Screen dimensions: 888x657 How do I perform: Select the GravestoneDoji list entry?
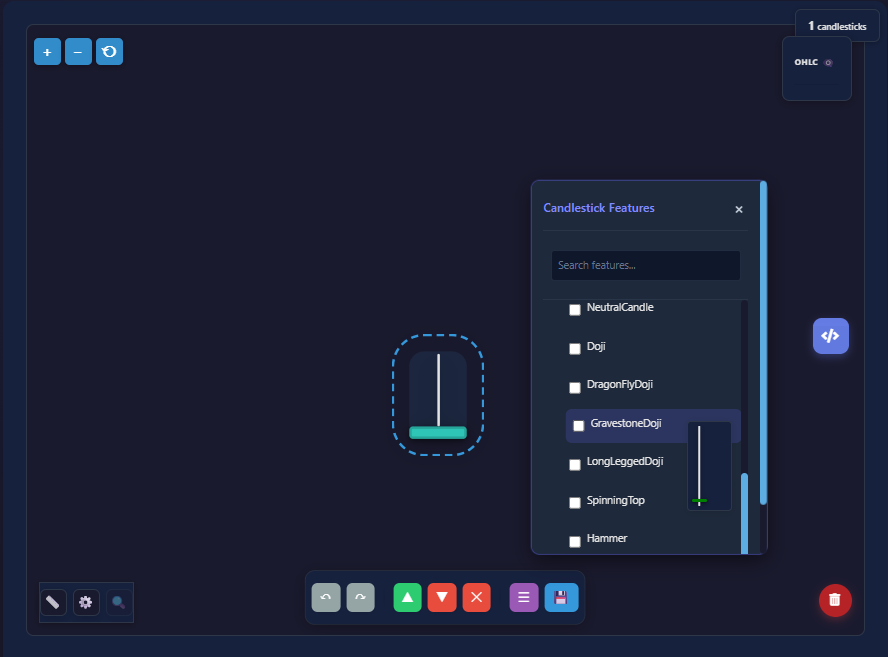pyautogui.click(x=625, y=425)
